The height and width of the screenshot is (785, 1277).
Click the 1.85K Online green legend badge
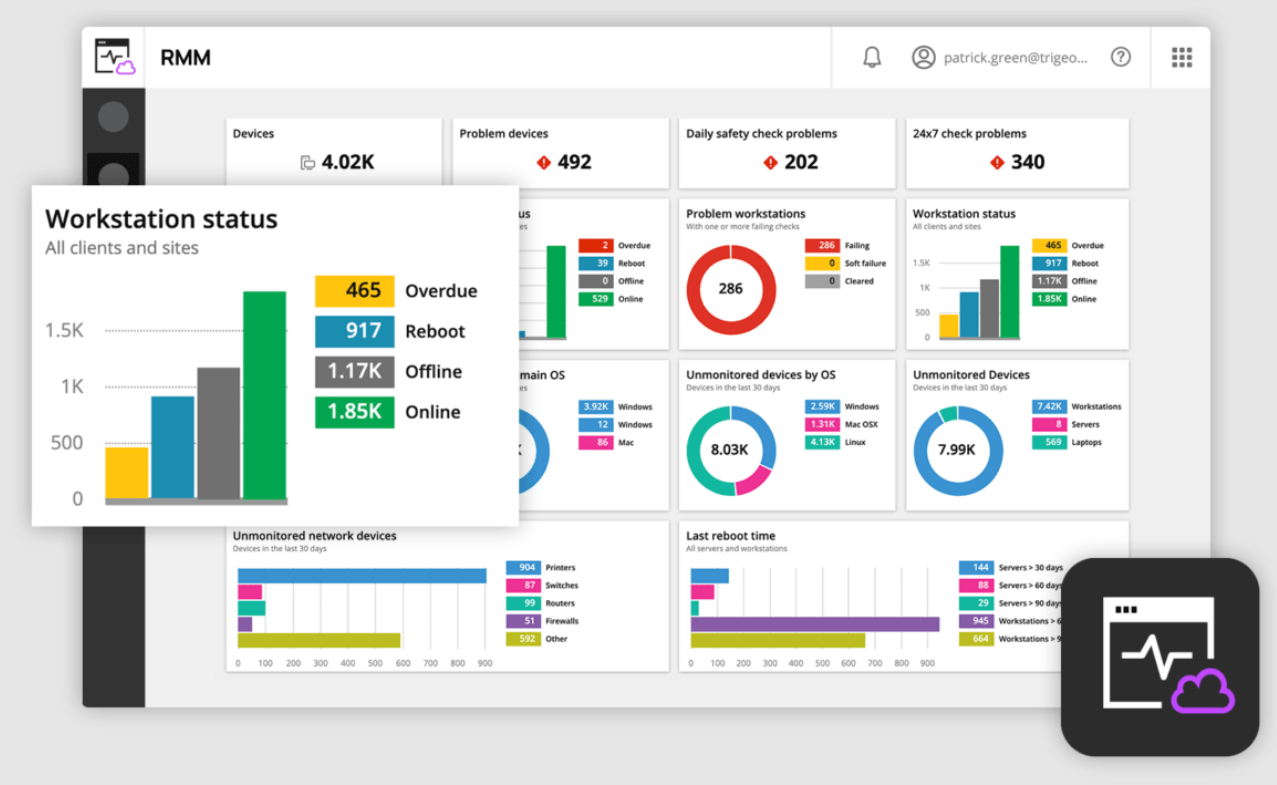click(355, 412)
